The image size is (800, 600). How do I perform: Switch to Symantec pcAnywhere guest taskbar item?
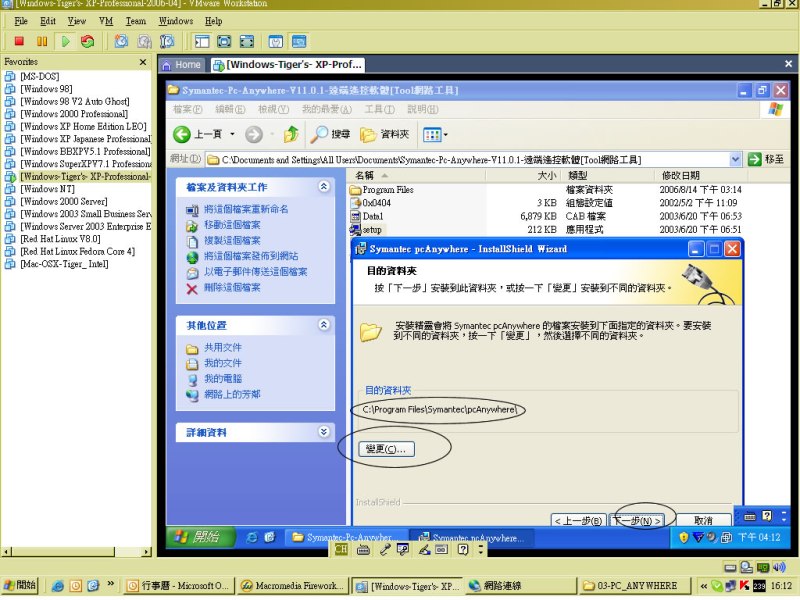[472, 538]
